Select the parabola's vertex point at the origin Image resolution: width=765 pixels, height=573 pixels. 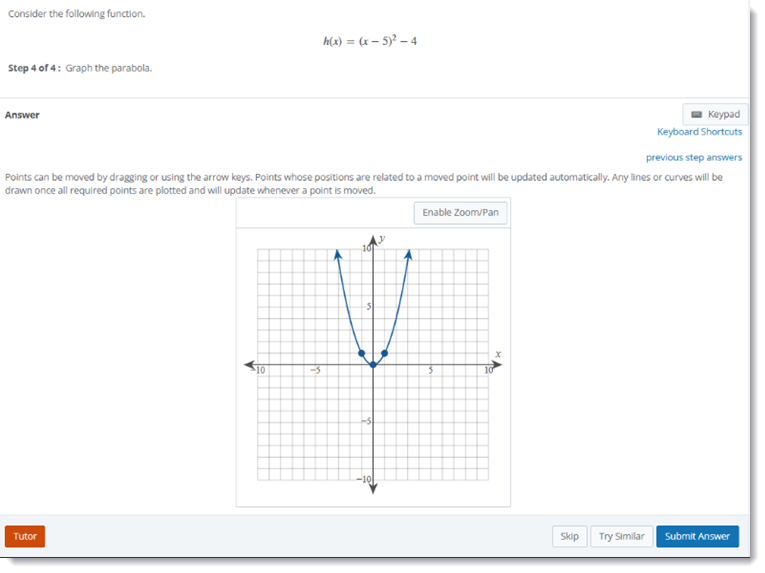(x=373, y=364)
